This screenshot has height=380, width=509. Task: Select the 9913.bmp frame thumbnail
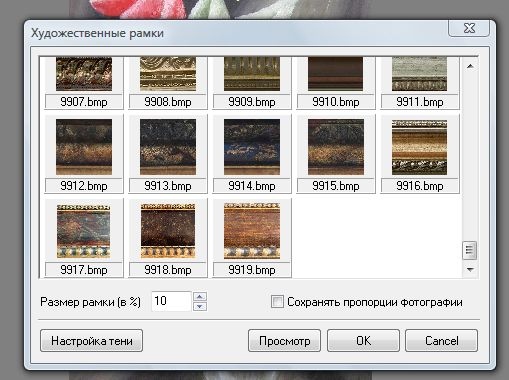tap(168, 147)
